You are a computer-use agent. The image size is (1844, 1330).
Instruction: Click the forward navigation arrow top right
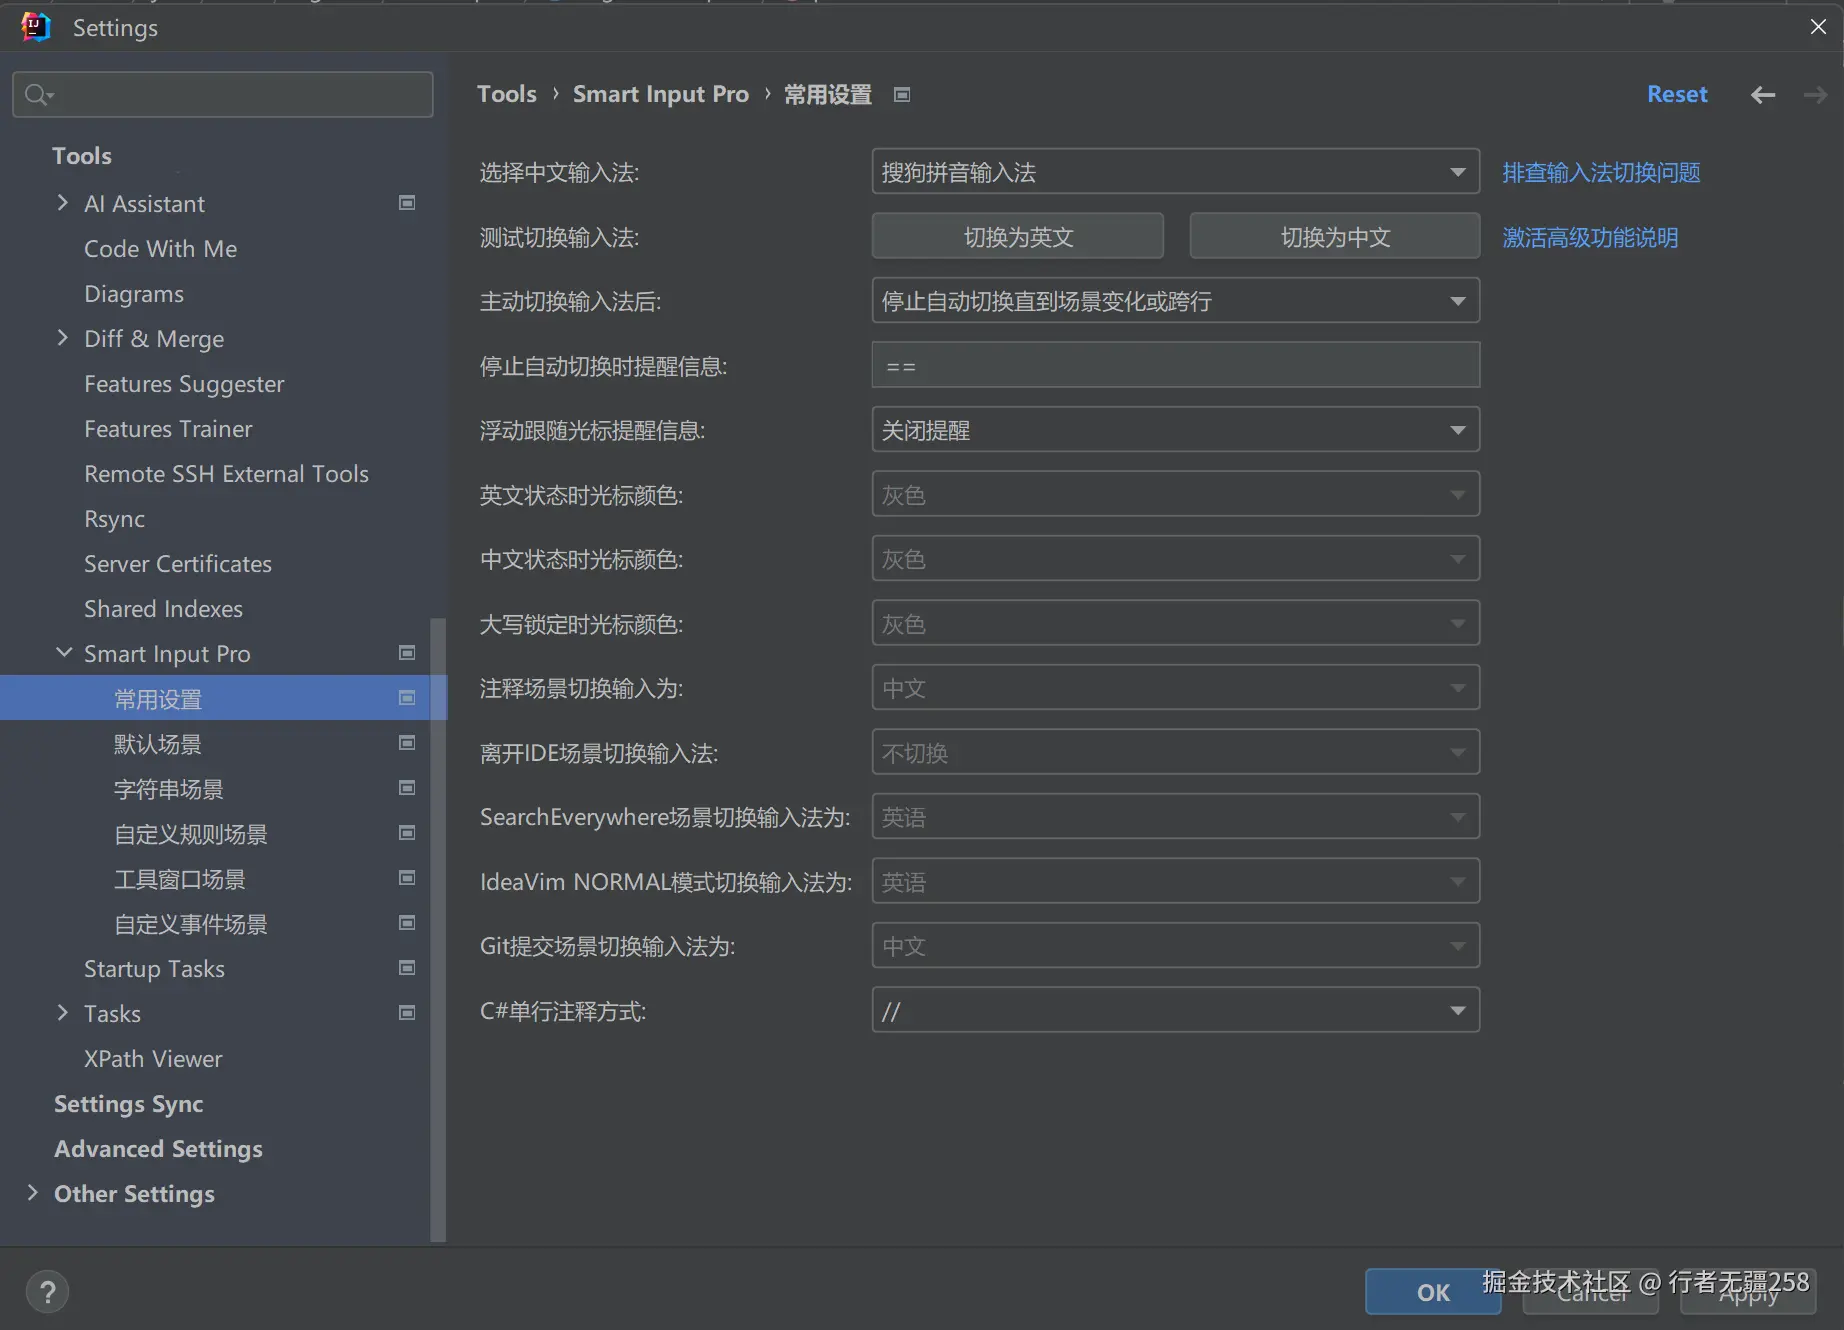pos(1814,94)
